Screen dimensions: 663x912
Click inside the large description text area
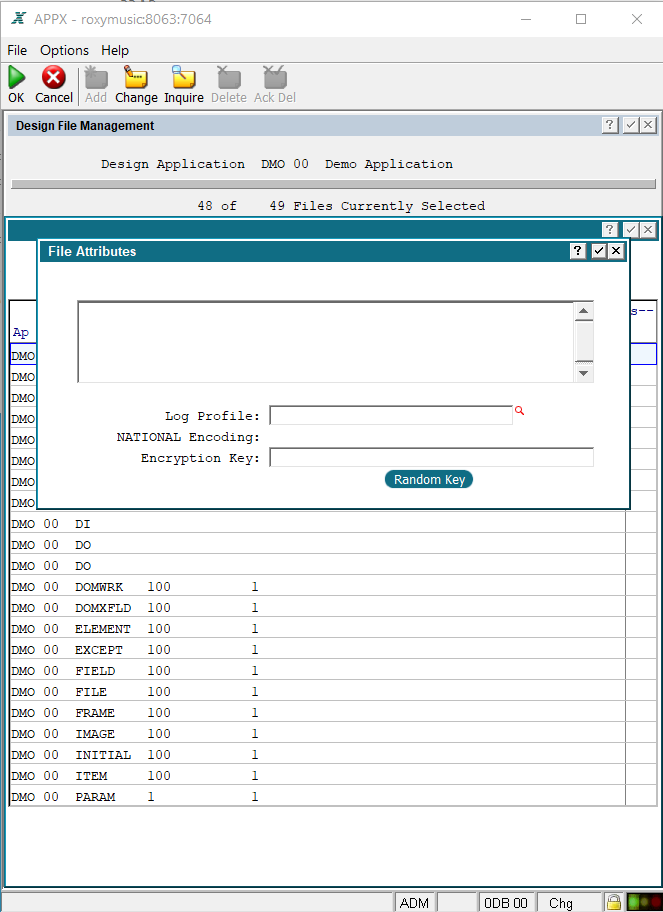pos(326,342)
